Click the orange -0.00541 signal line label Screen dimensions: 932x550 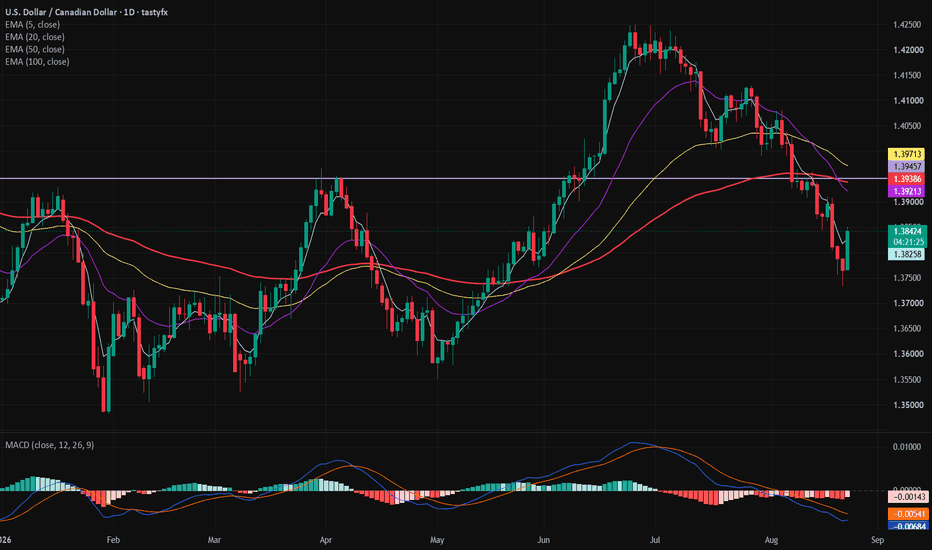[x=908, y=514]
